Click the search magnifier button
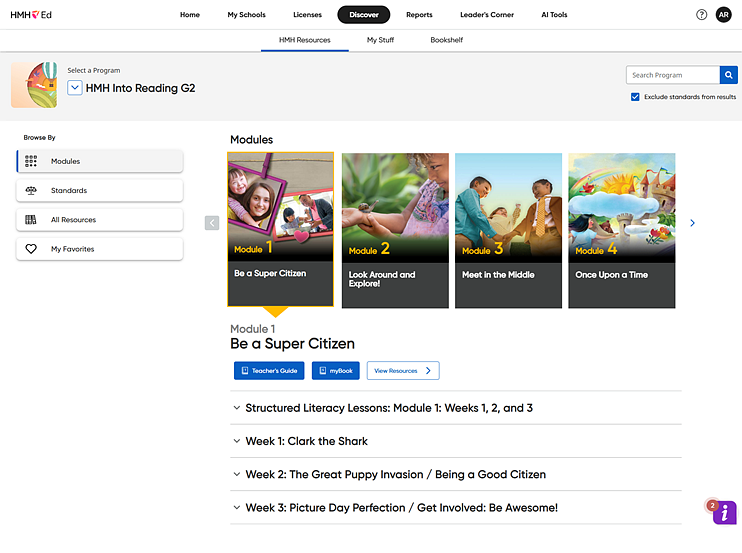 pyautogui.click(x=728, y=75)
